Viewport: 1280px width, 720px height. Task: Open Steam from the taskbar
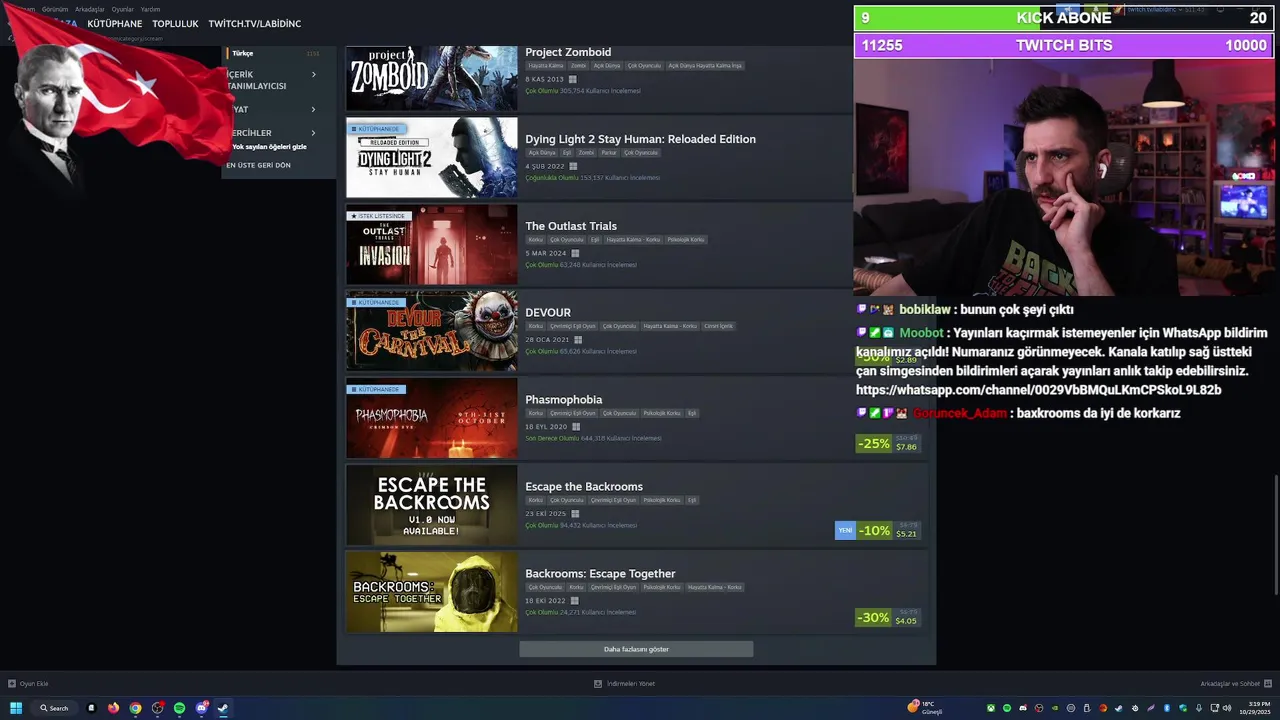pyautogui.click(x=223, y=708)
